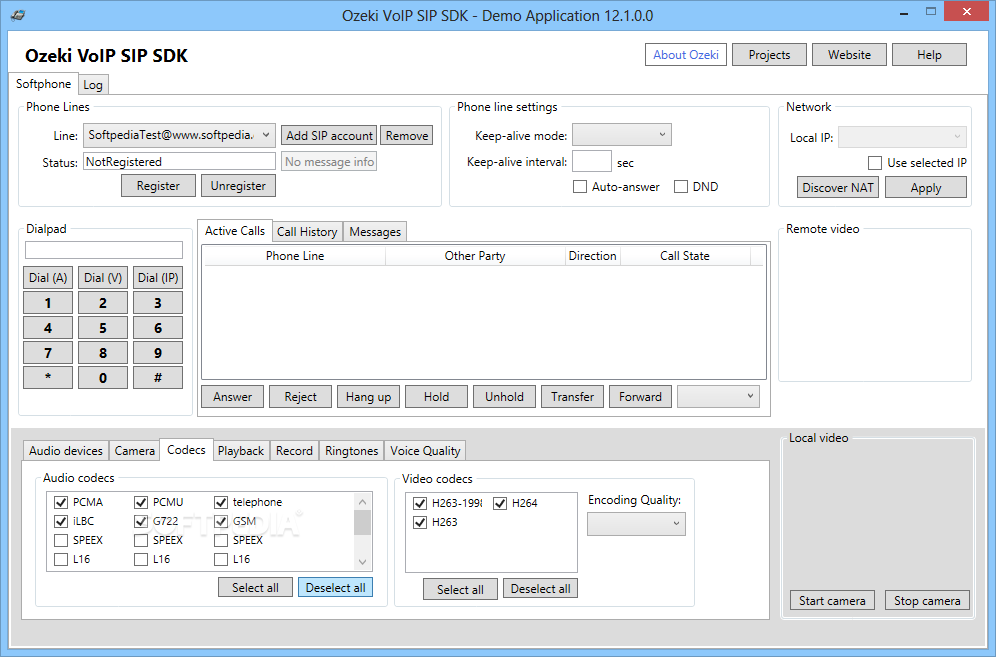Tap dialpad key 5

point(103,328)
